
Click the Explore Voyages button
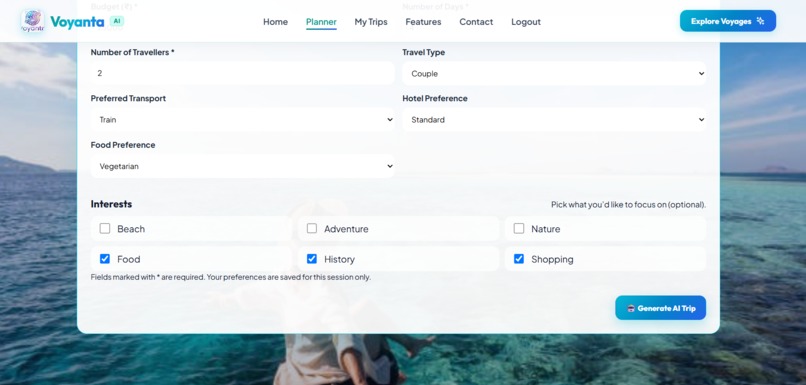coord(728,21)
